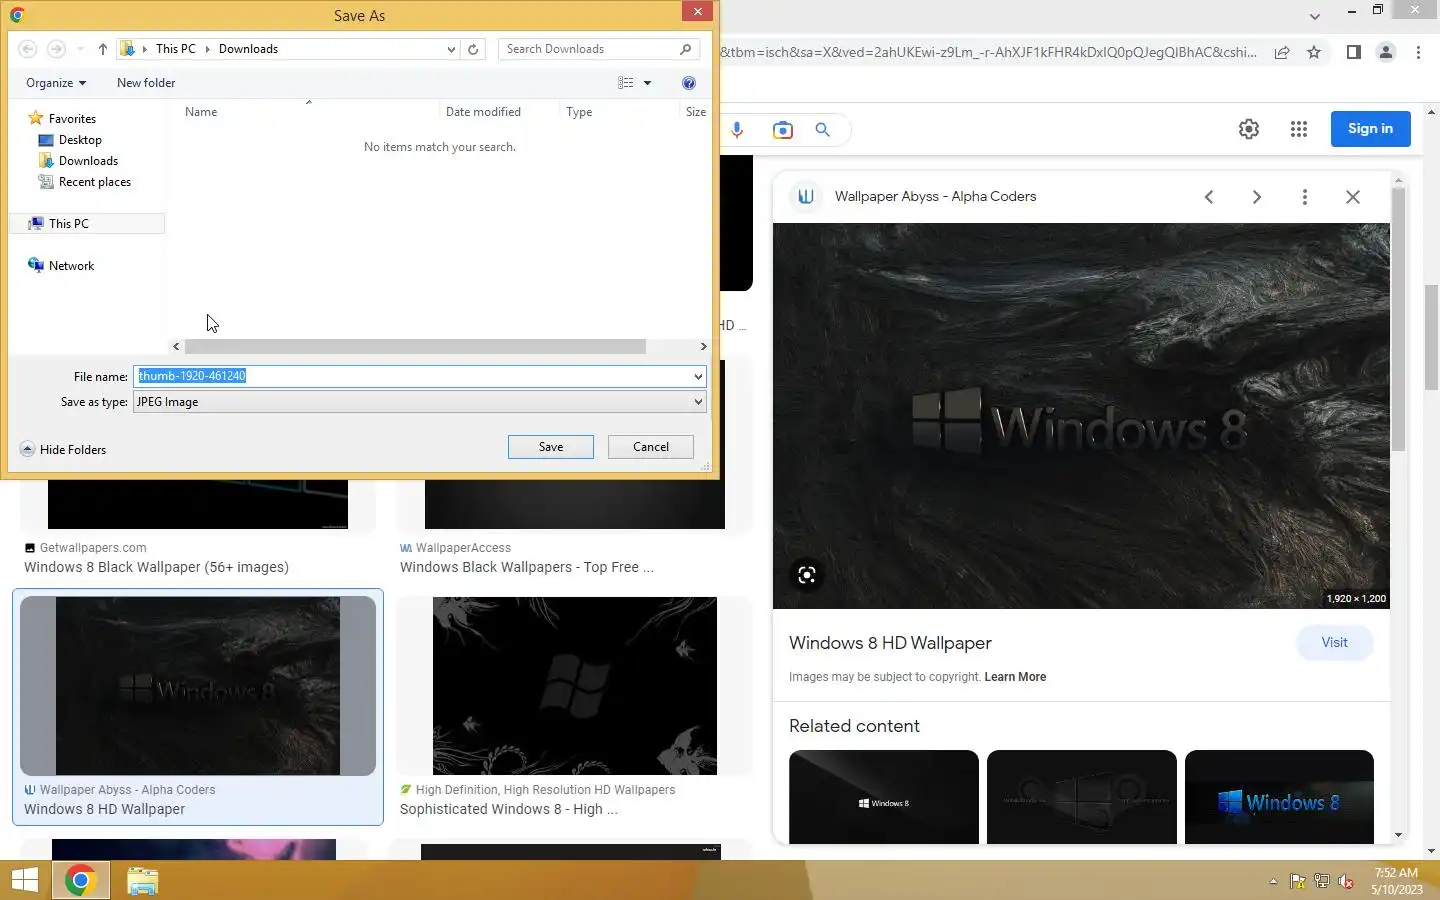
Task: Open Windows Start button
Action: [25, 881]
